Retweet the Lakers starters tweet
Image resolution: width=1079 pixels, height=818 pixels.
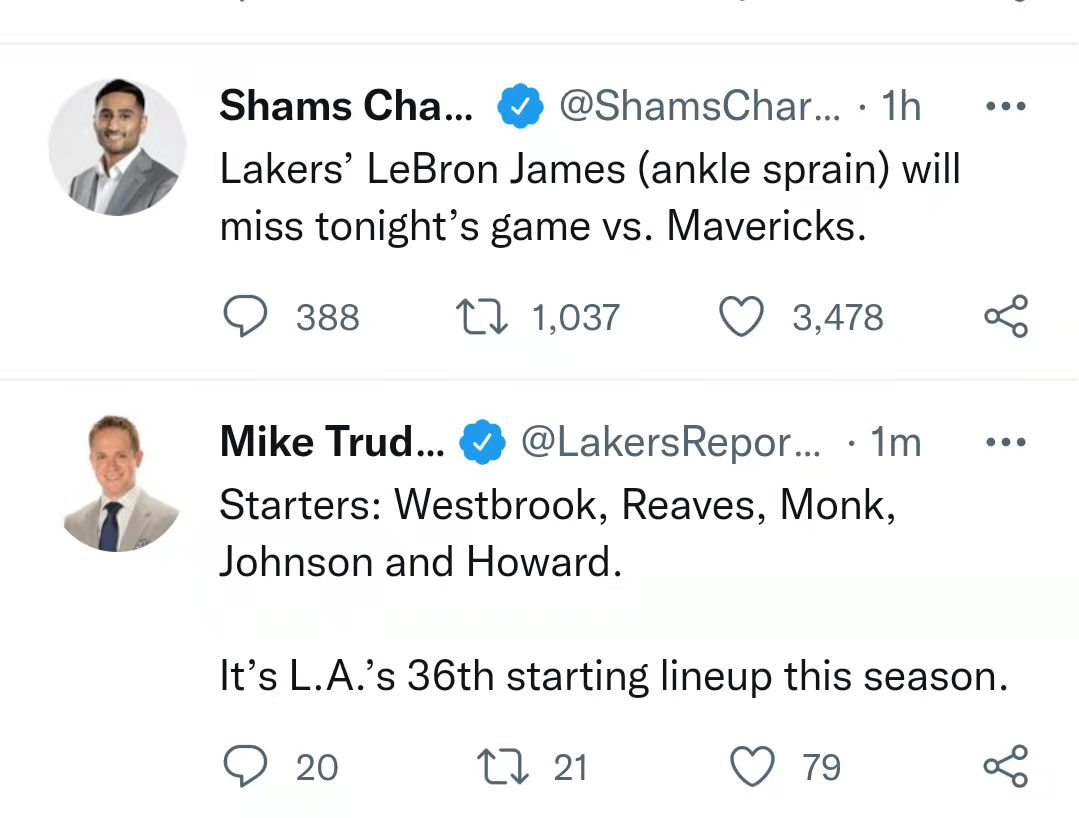click(x=503, y=767)
